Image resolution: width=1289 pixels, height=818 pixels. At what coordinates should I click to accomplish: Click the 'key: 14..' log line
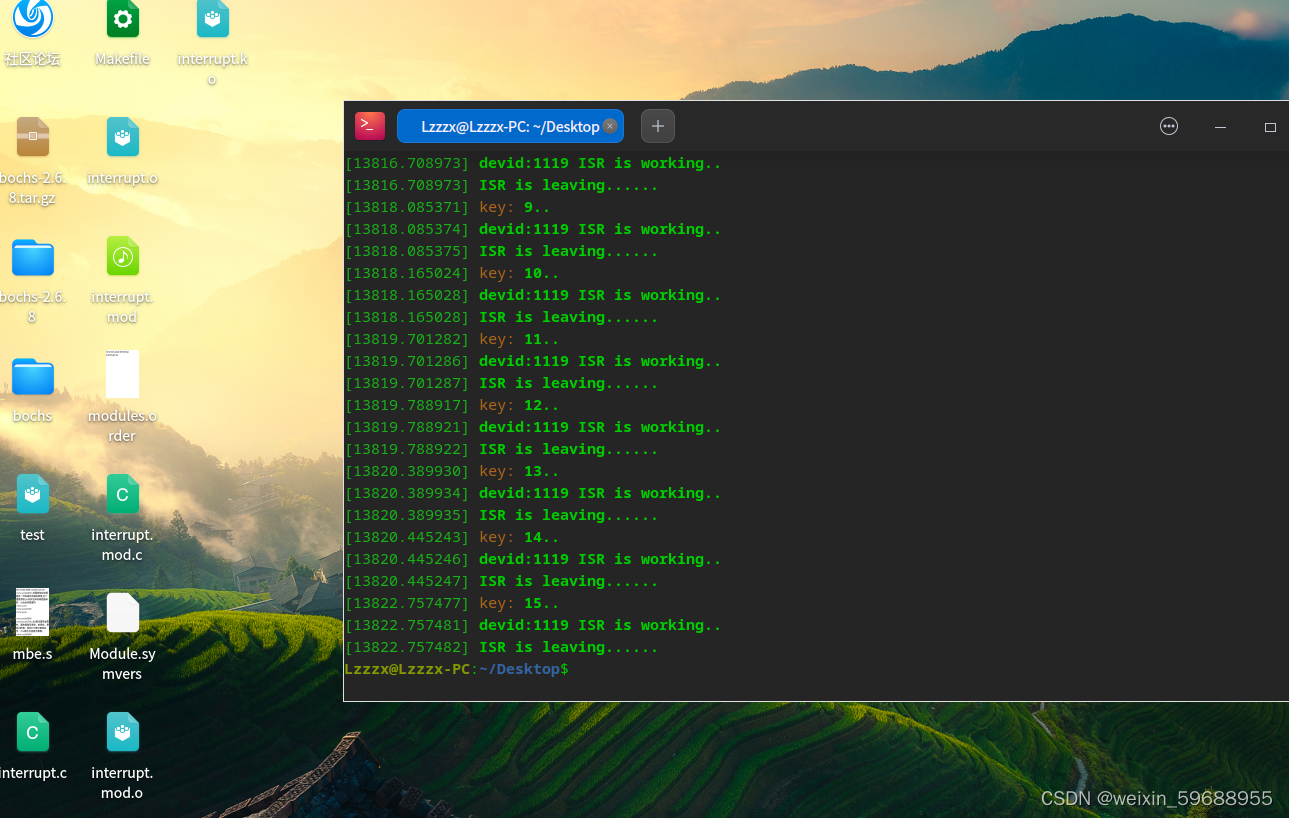click(452, 537)
